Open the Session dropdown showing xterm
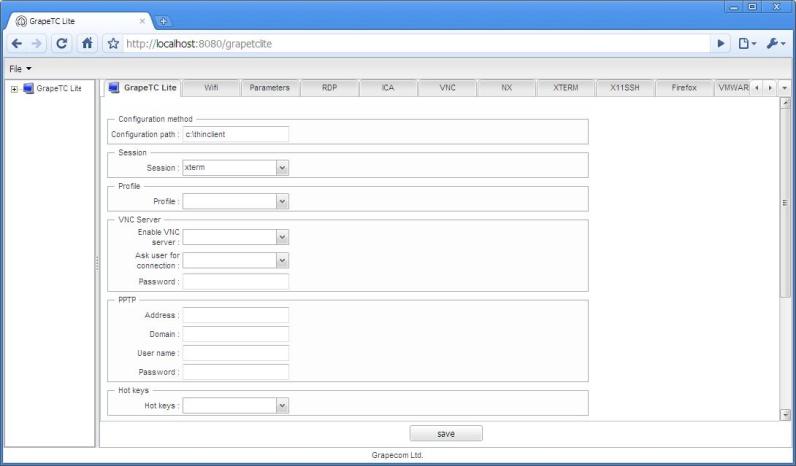 point(282,168)
